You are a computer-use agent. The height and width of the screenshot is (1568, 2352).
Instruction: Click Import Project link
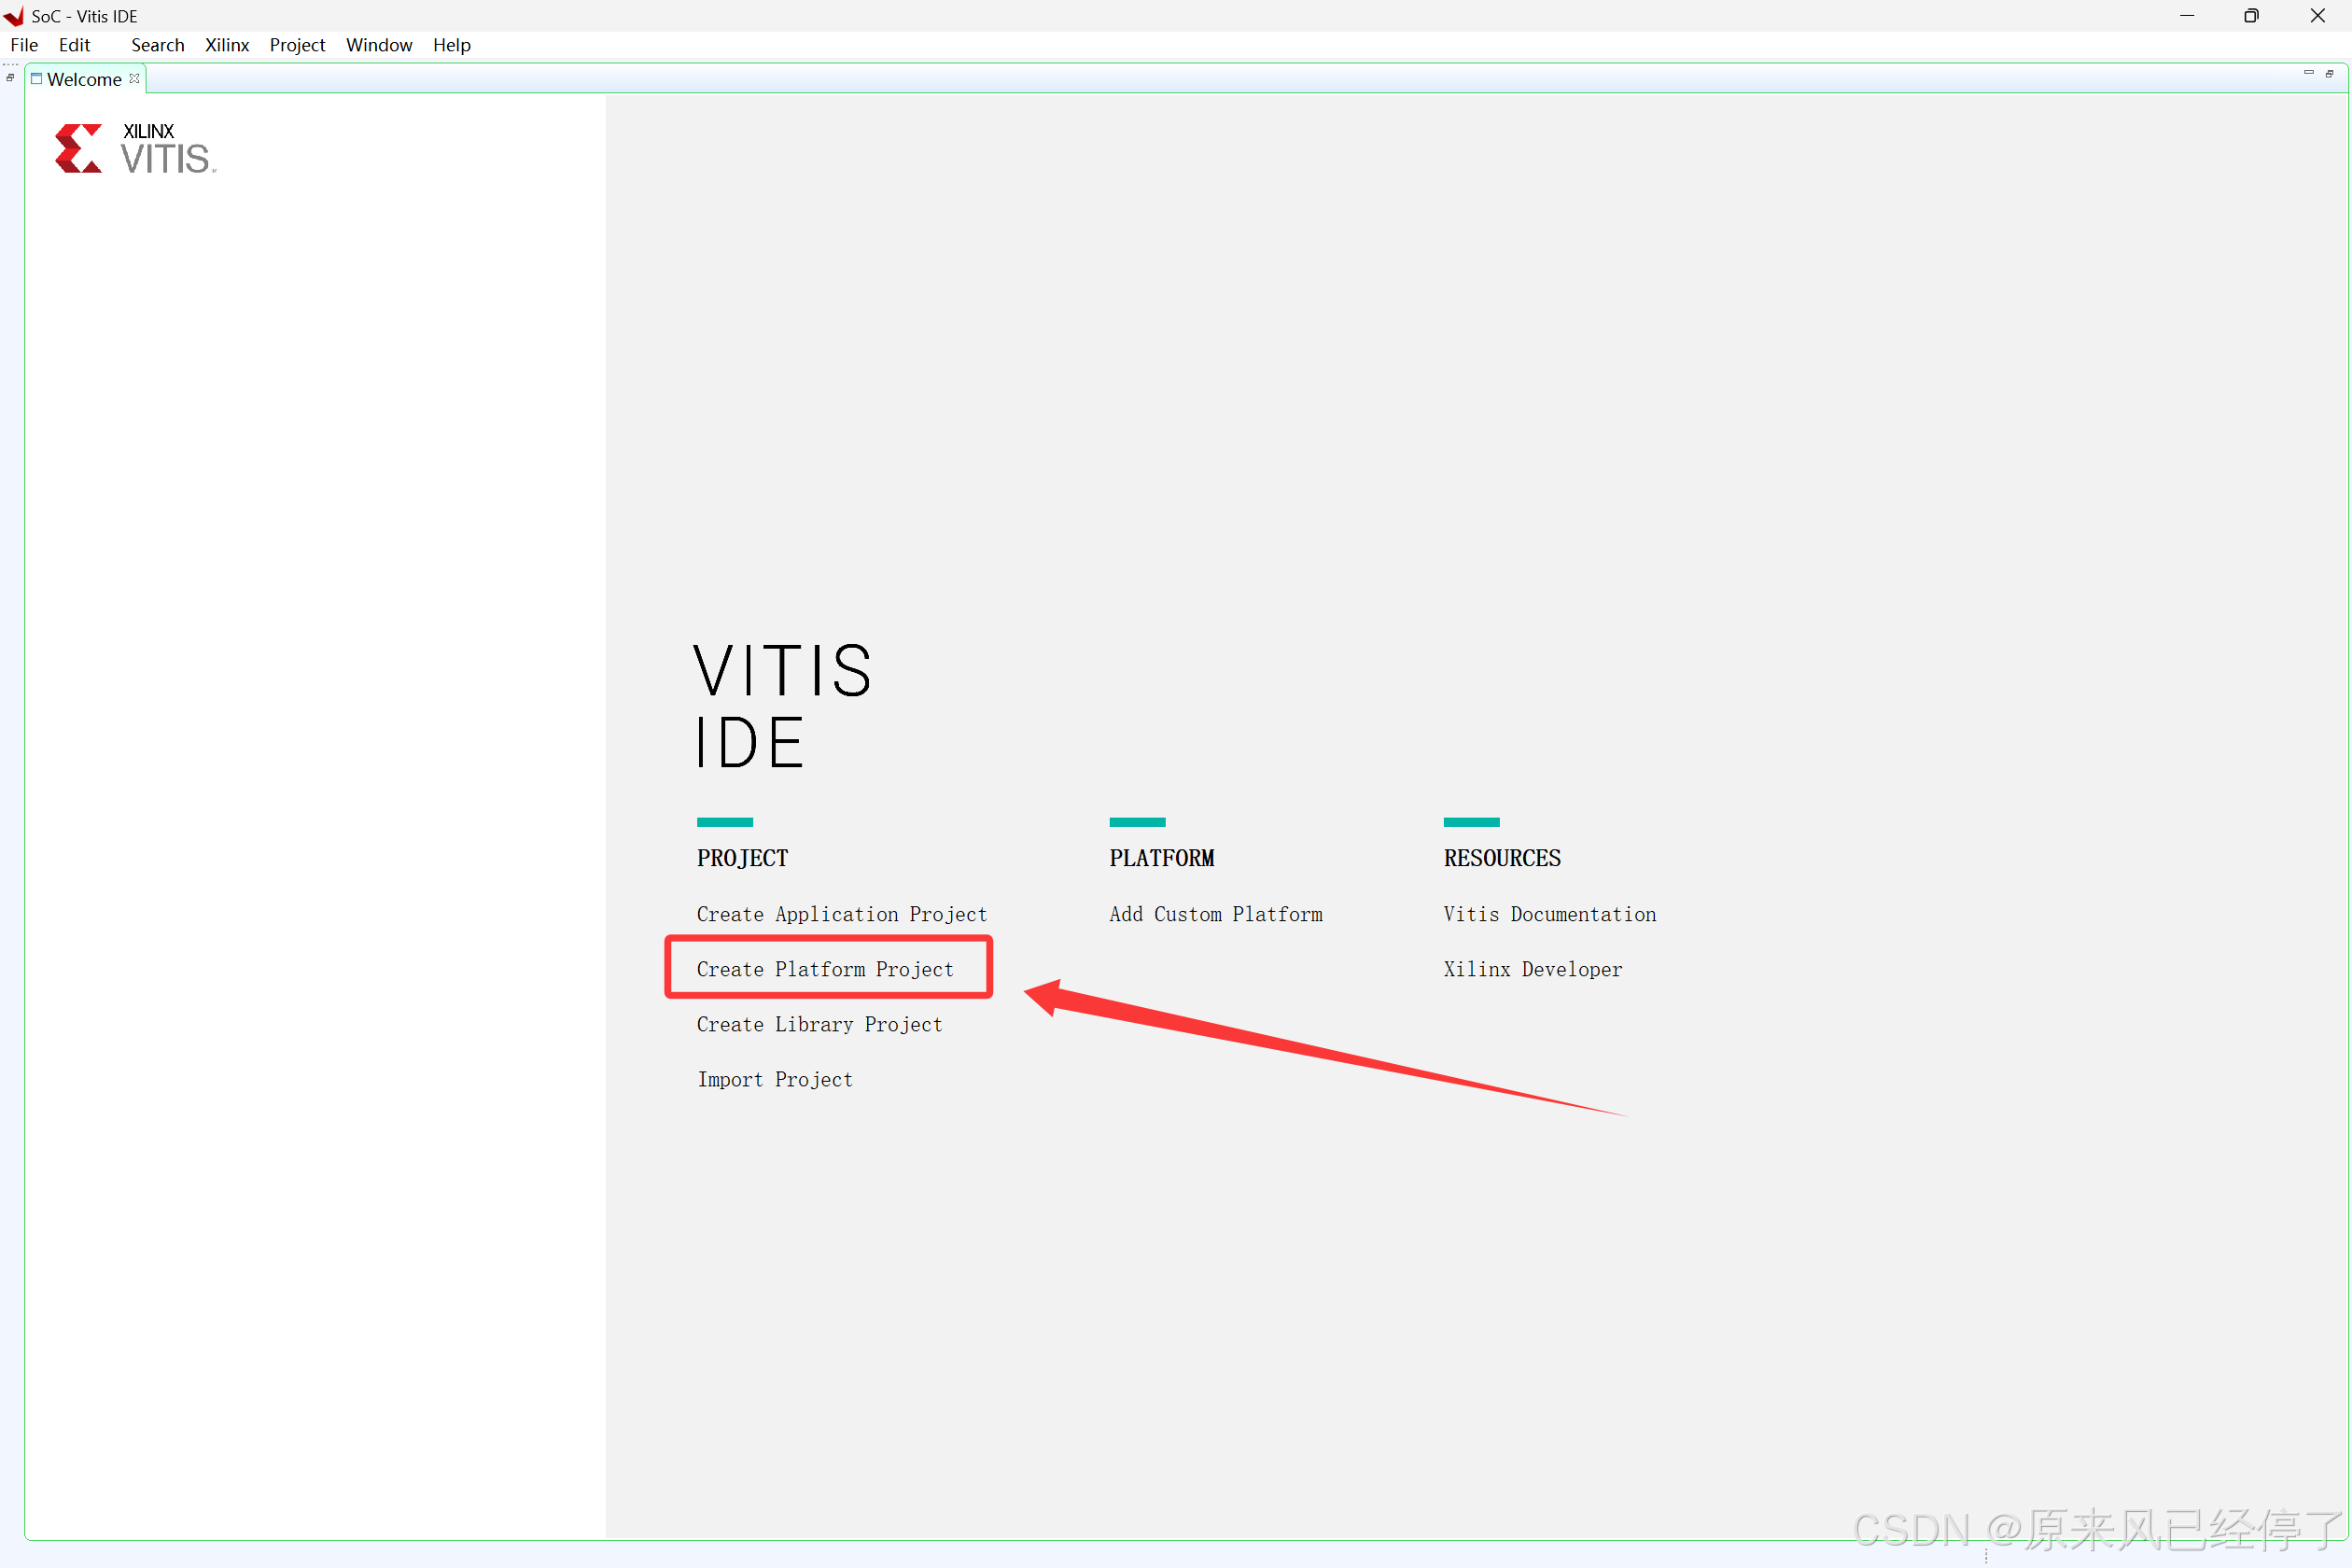tap(774, 1079)
